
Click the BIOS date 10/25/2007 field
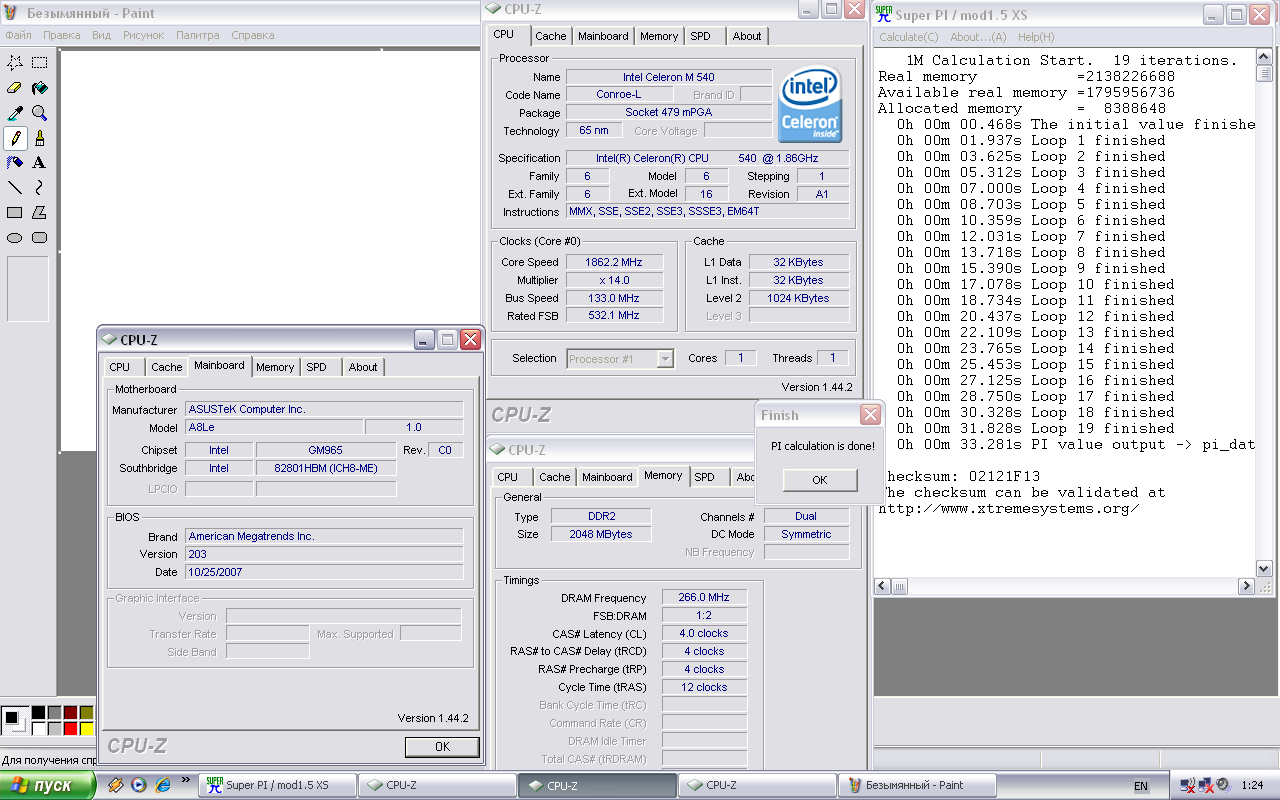[324, 572]
